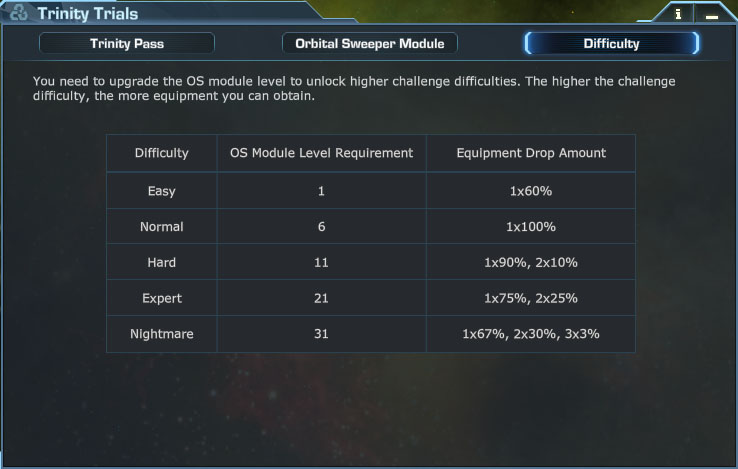Screen dimensions: 738x469
Task: Click the OS Module Level Requirement header
Action: click(x=321, y=153)
